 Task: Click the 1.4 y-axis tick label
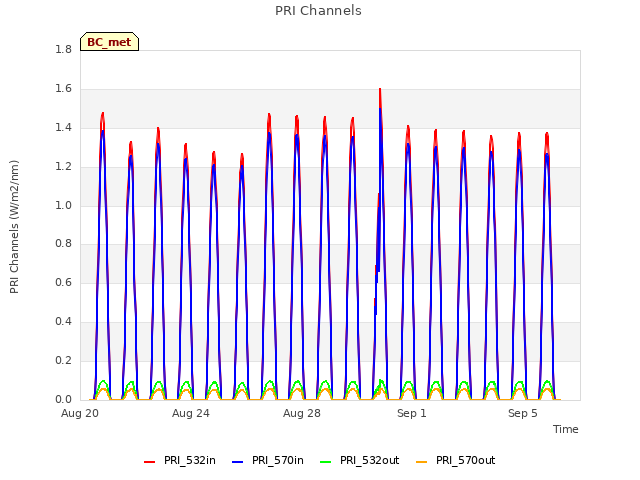(x=63, y=128)
